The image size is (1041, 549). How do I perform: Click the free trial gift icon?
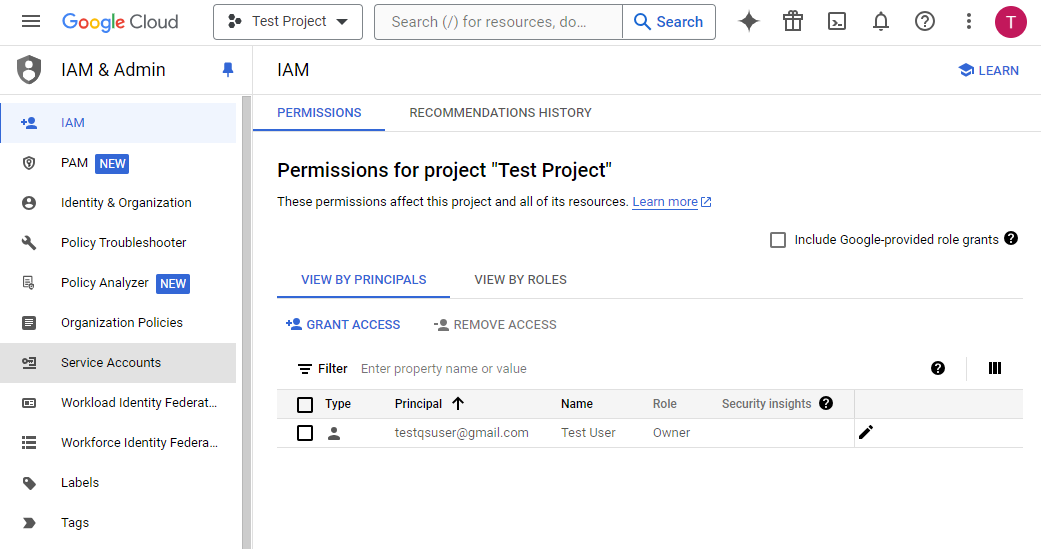pyautogui.click(x=793, y=22)
